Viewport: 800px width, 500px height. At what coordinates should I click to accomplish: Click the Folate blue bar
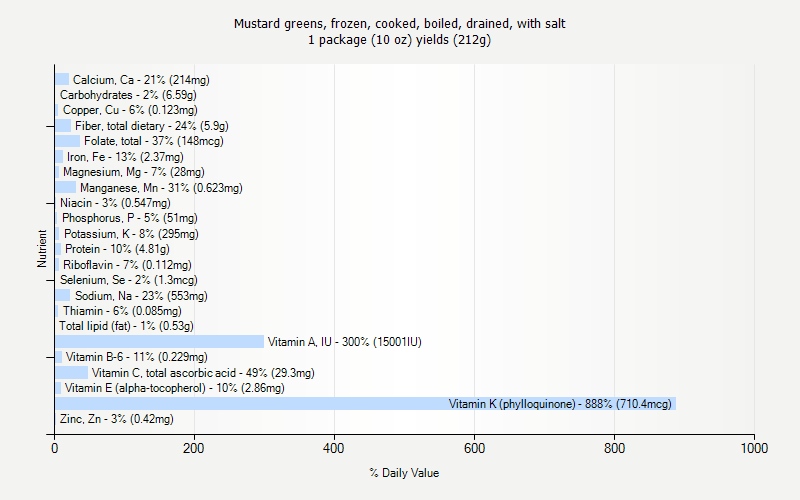click(67, 141)
